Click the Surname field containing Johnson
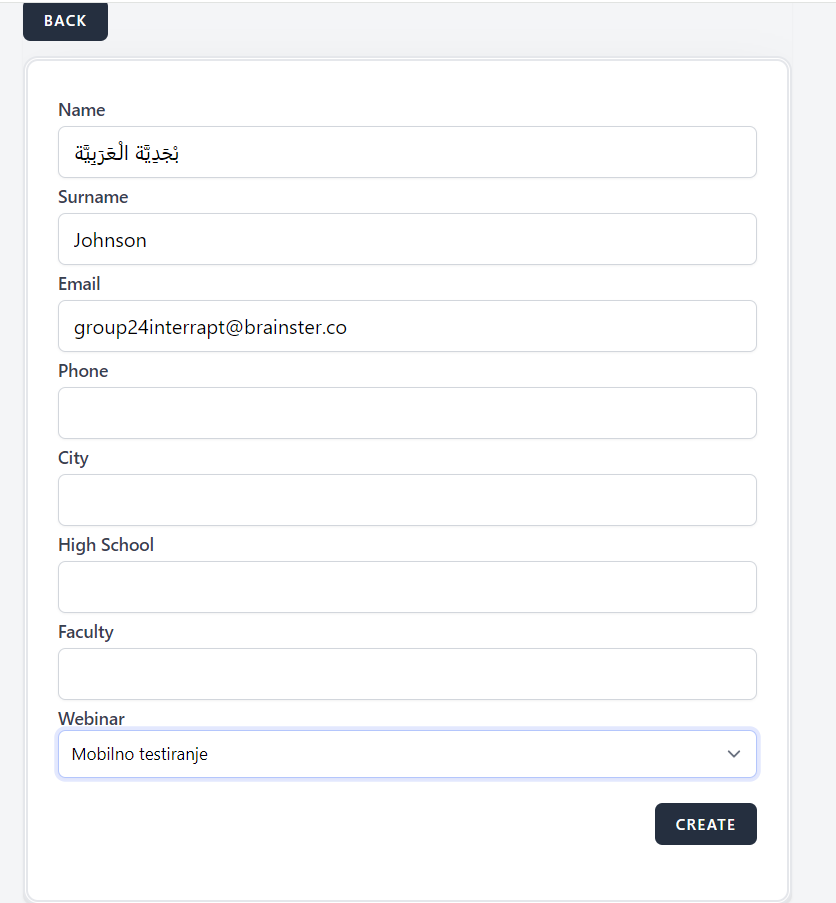 pos(407,239)
